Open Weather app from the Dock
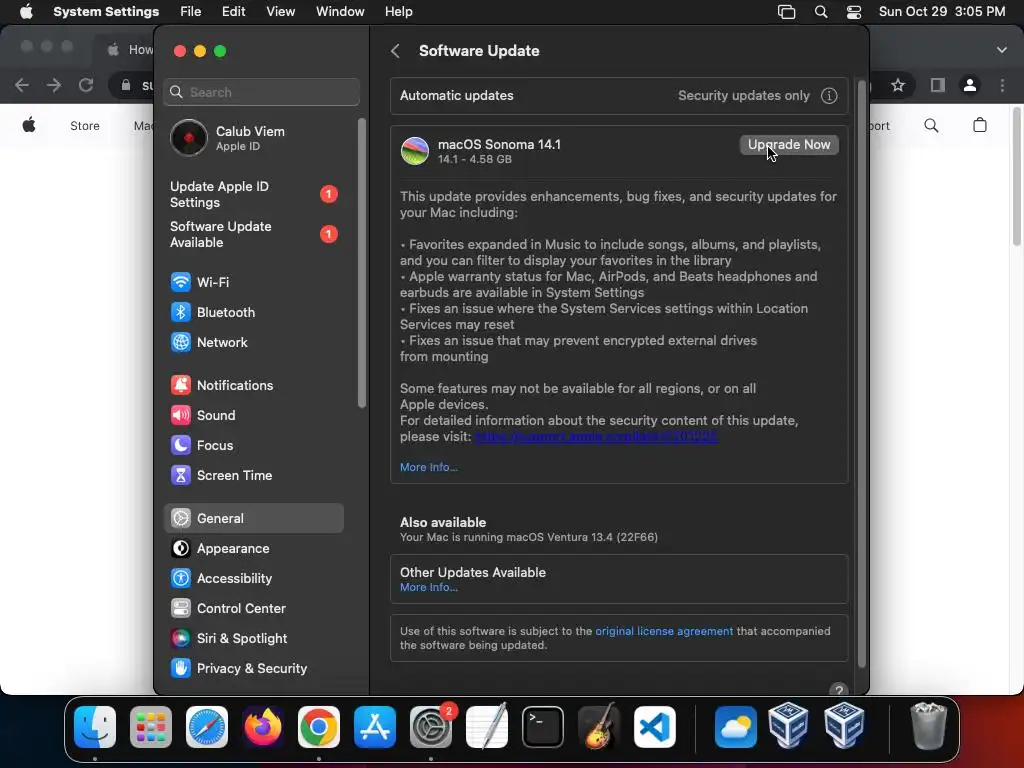This screenshot has width=1024, height=768. pyautogui.click(x=735, y=727)
